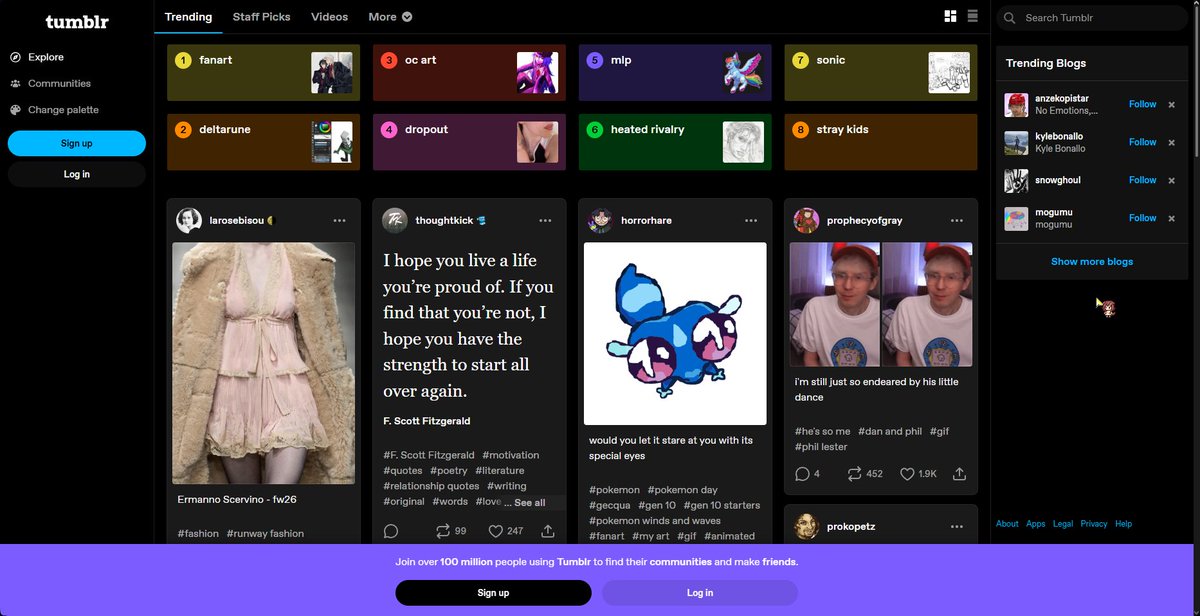Open the #pokemon day tag
The image size is (1200, 616).
[x=682, y=490]
